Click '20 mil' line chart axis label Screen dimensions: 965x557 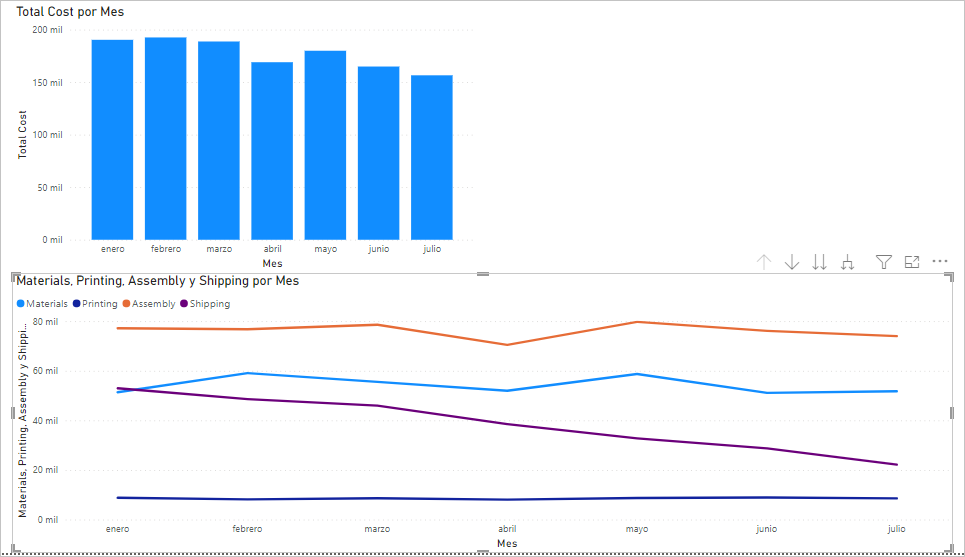tap(46, 470)
